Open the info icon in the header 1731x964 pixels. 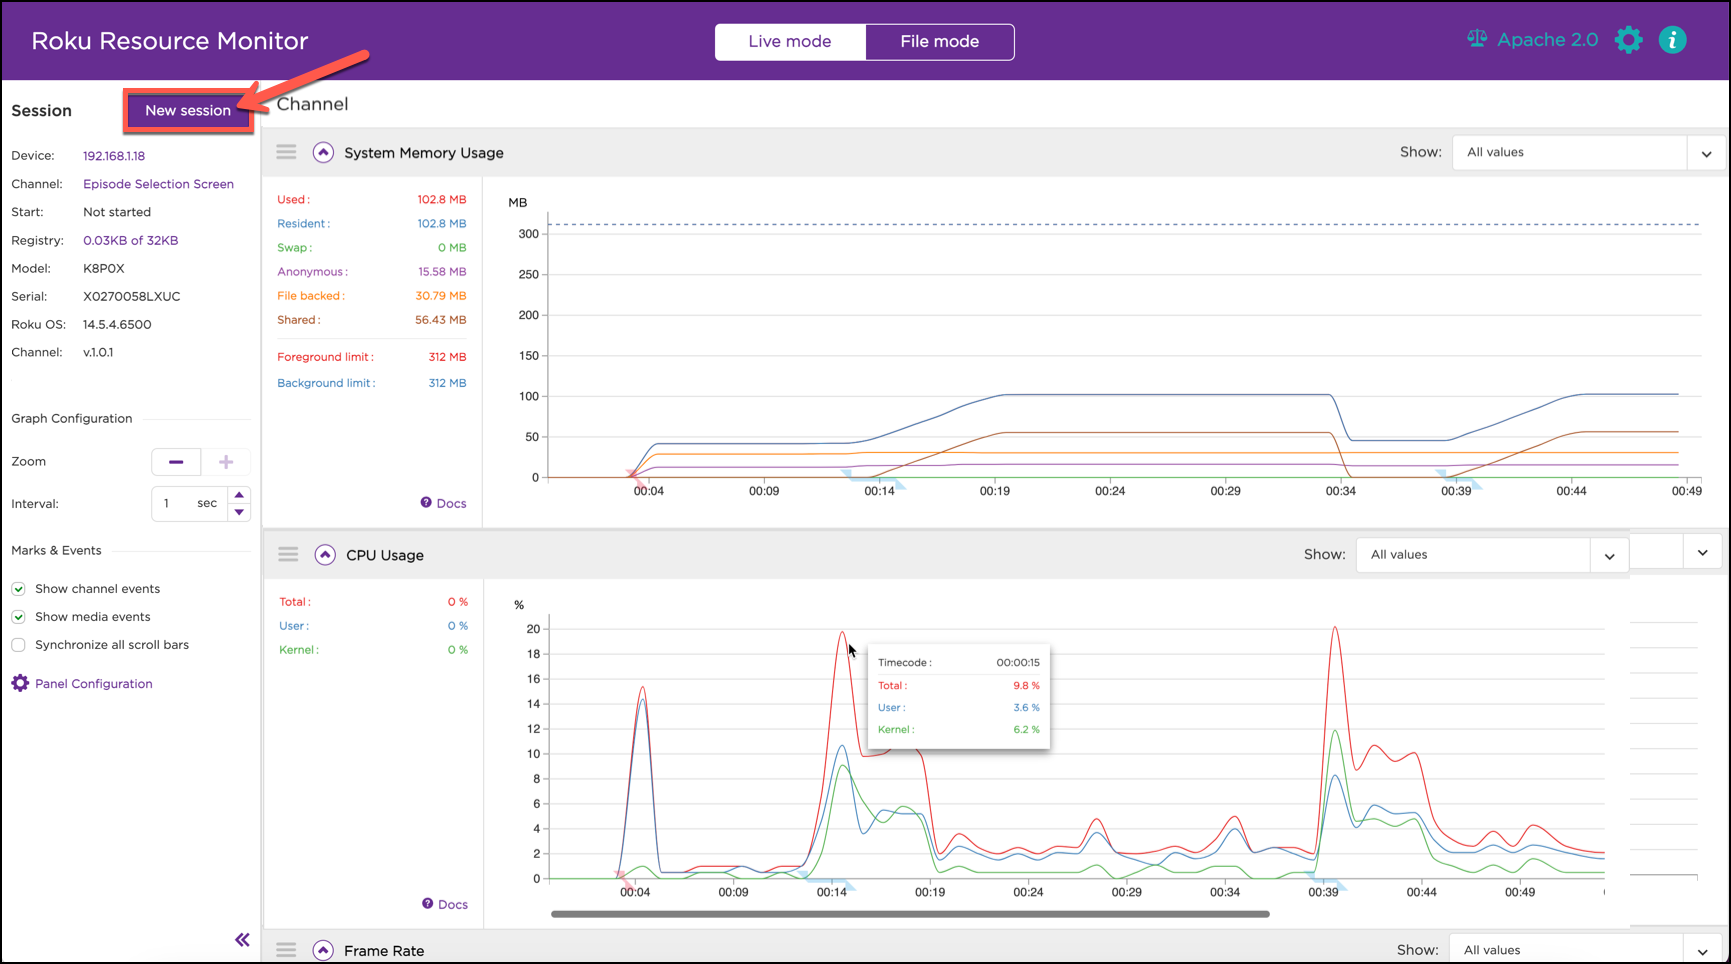click(1672, 40)
